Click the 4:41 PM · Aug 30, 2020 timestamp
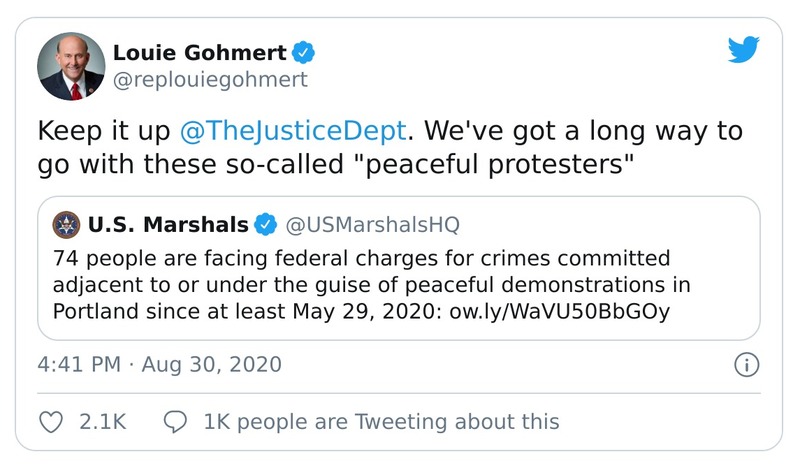The image size is (800, 475). (159, 364)
